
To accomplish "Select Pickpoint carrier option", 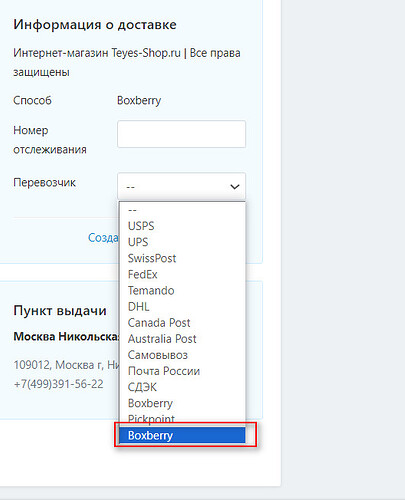I will (x=182, y=419).
